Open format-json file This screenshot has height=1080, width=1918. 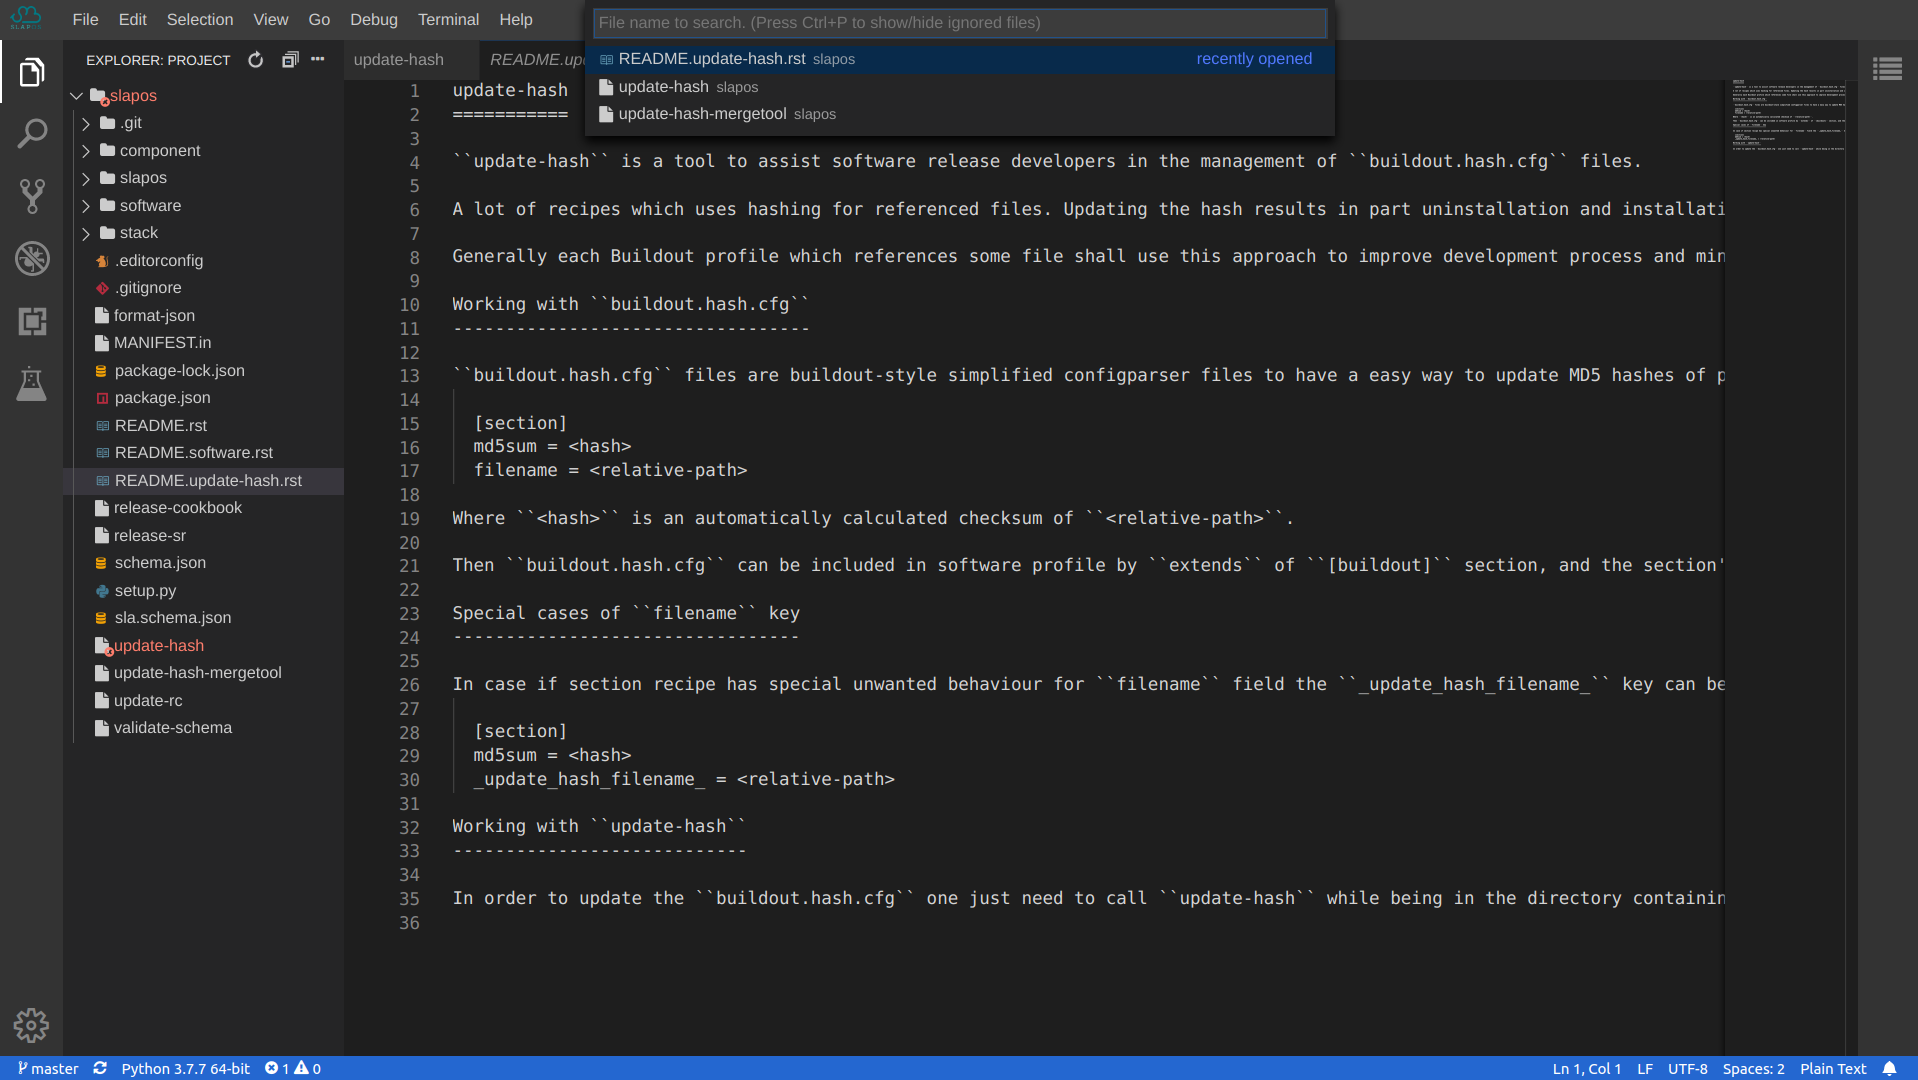point(204,316)
